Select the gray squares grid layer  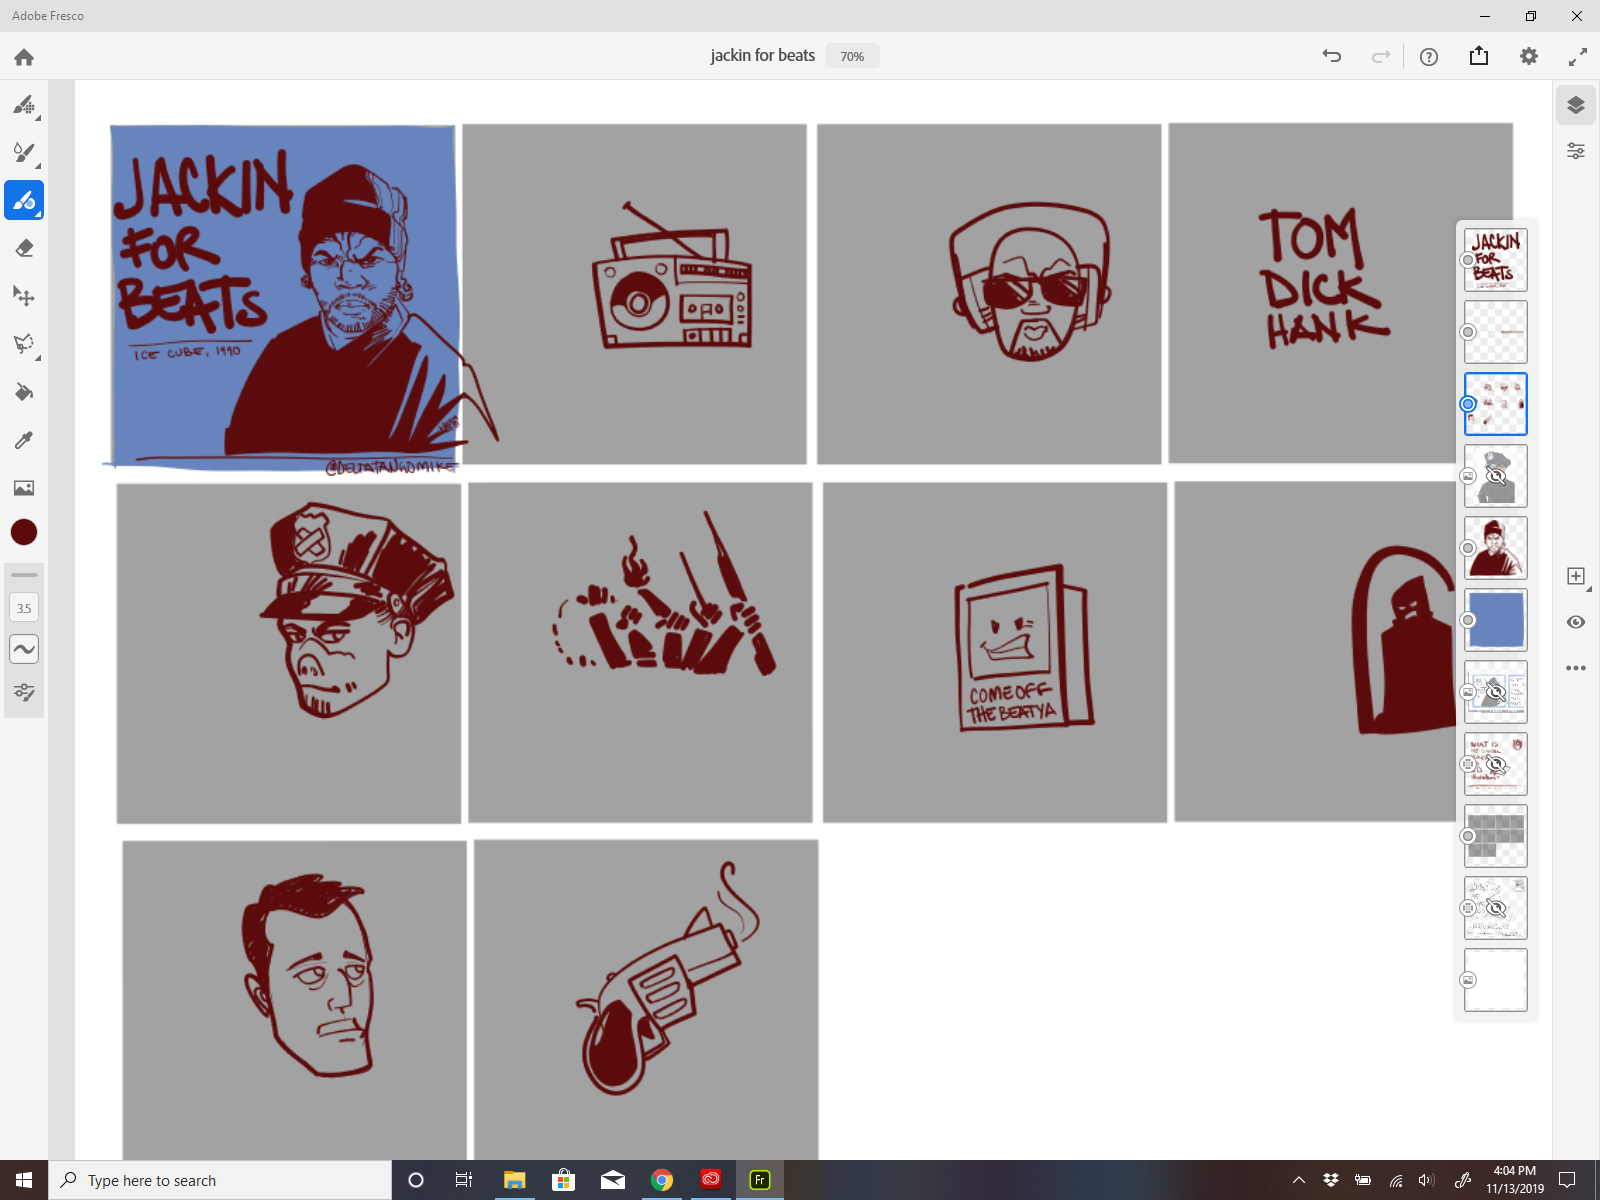point(1496,836)
